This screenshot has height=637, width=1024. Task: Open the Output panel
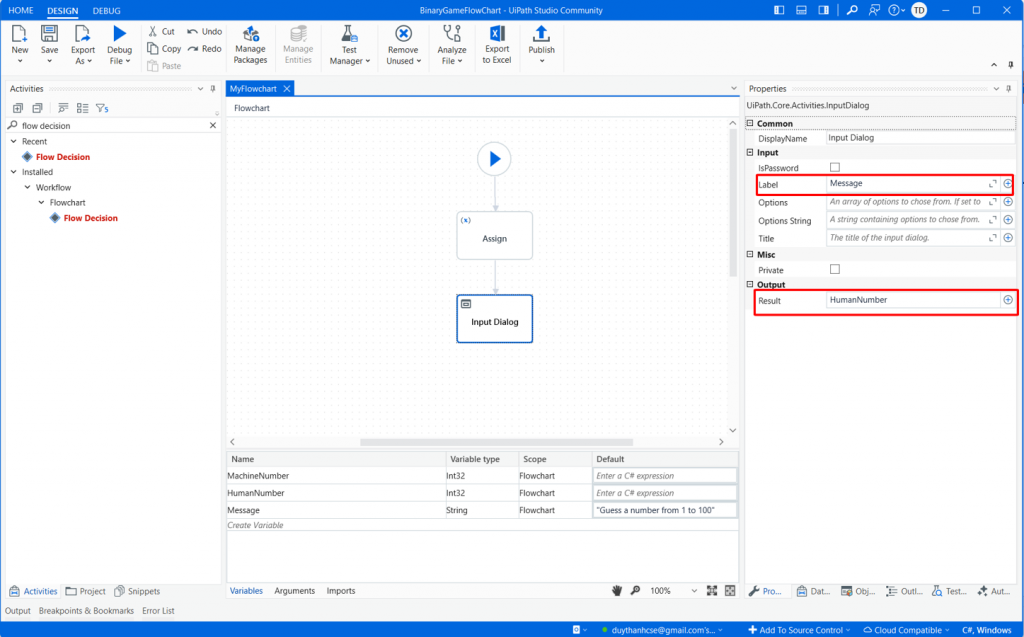18,611
